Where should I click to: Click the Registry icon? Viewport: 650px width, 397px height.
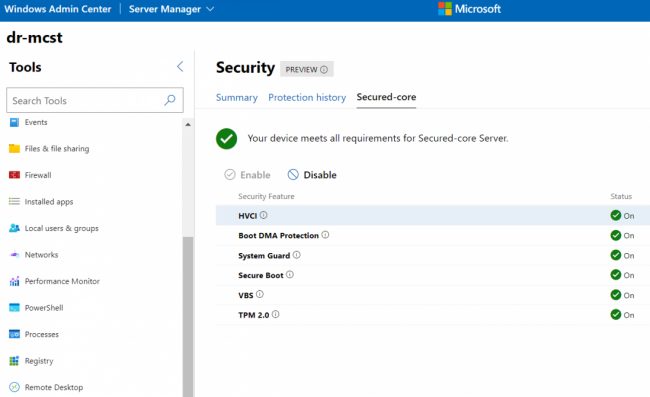click(x=14, y=361)
